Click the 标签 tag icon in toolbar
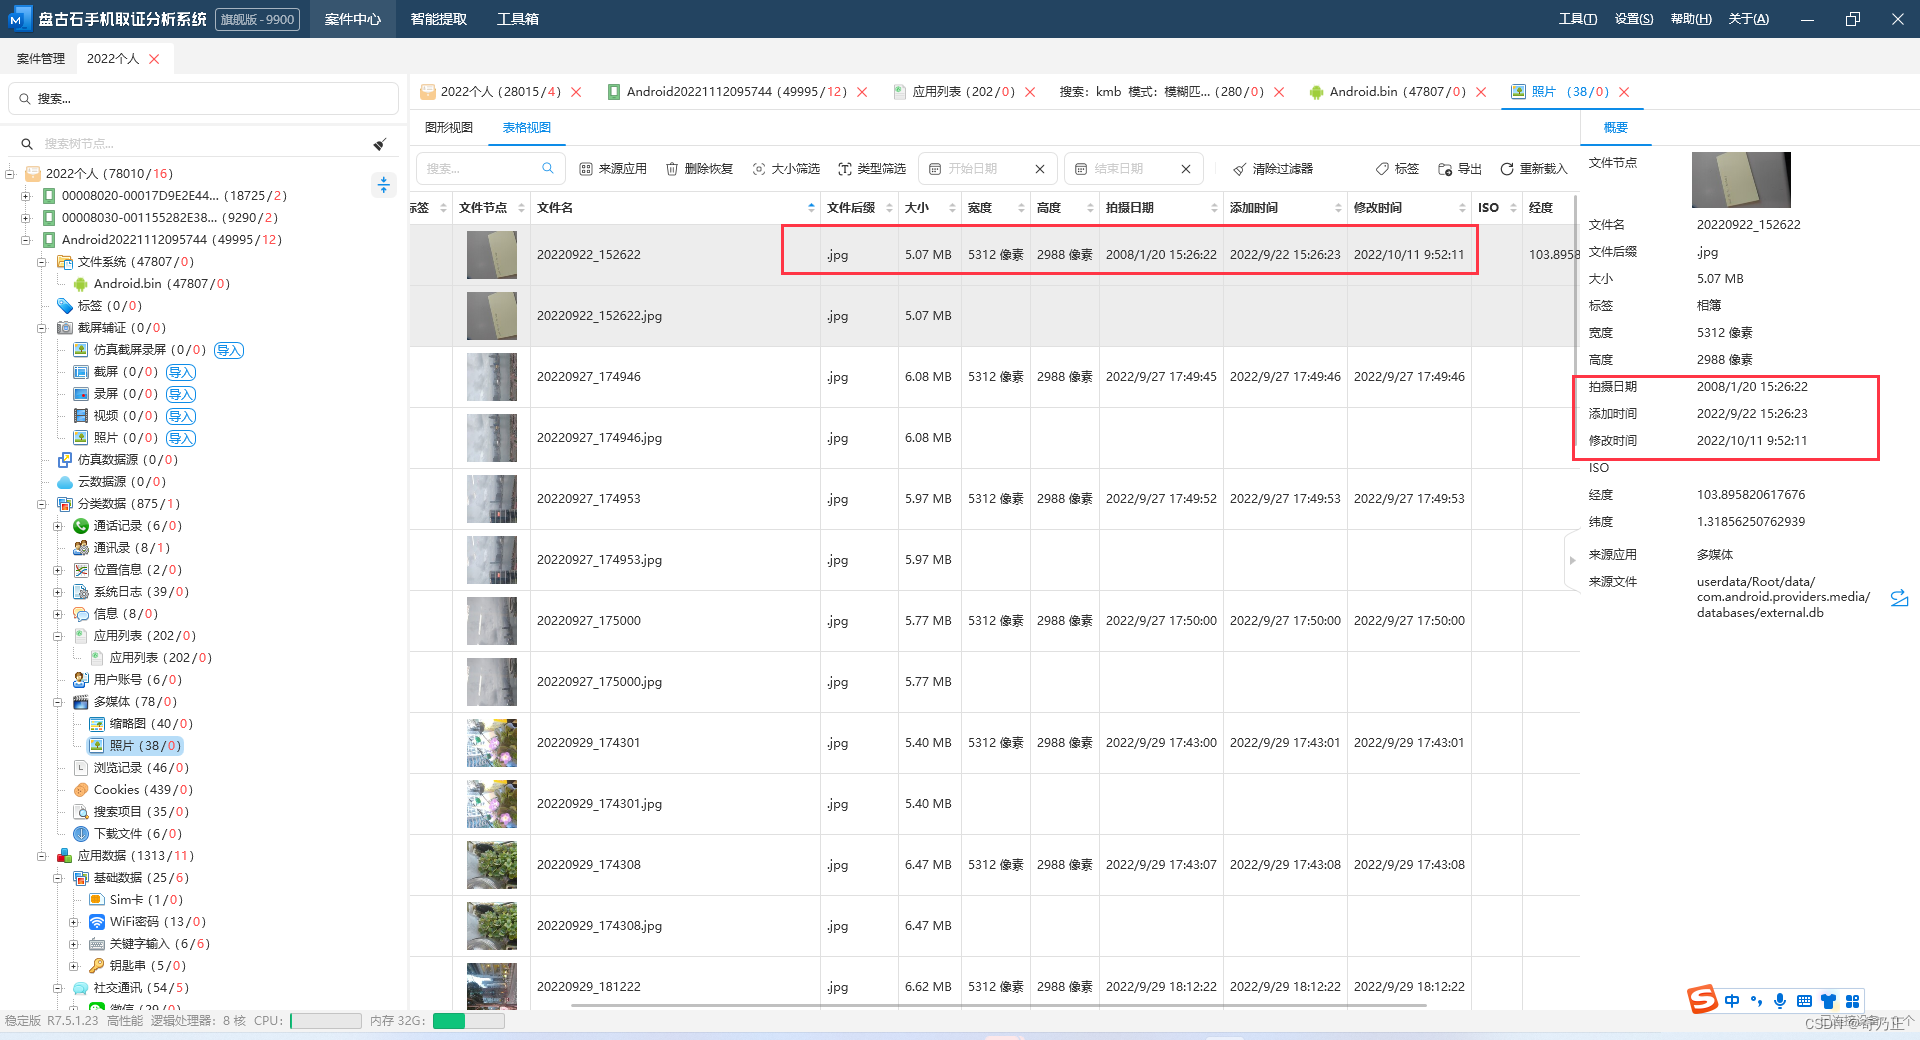 1382,169
